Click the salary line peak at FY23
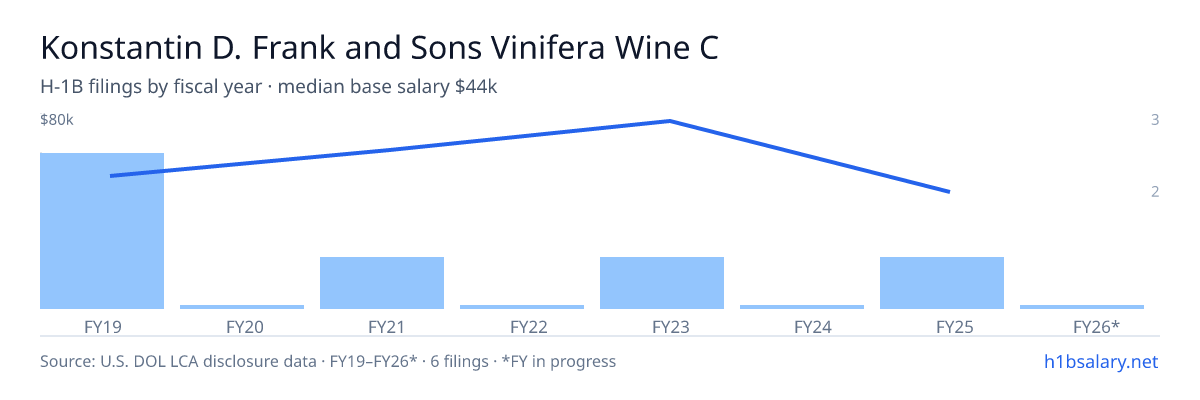 [x=669, y=121]
